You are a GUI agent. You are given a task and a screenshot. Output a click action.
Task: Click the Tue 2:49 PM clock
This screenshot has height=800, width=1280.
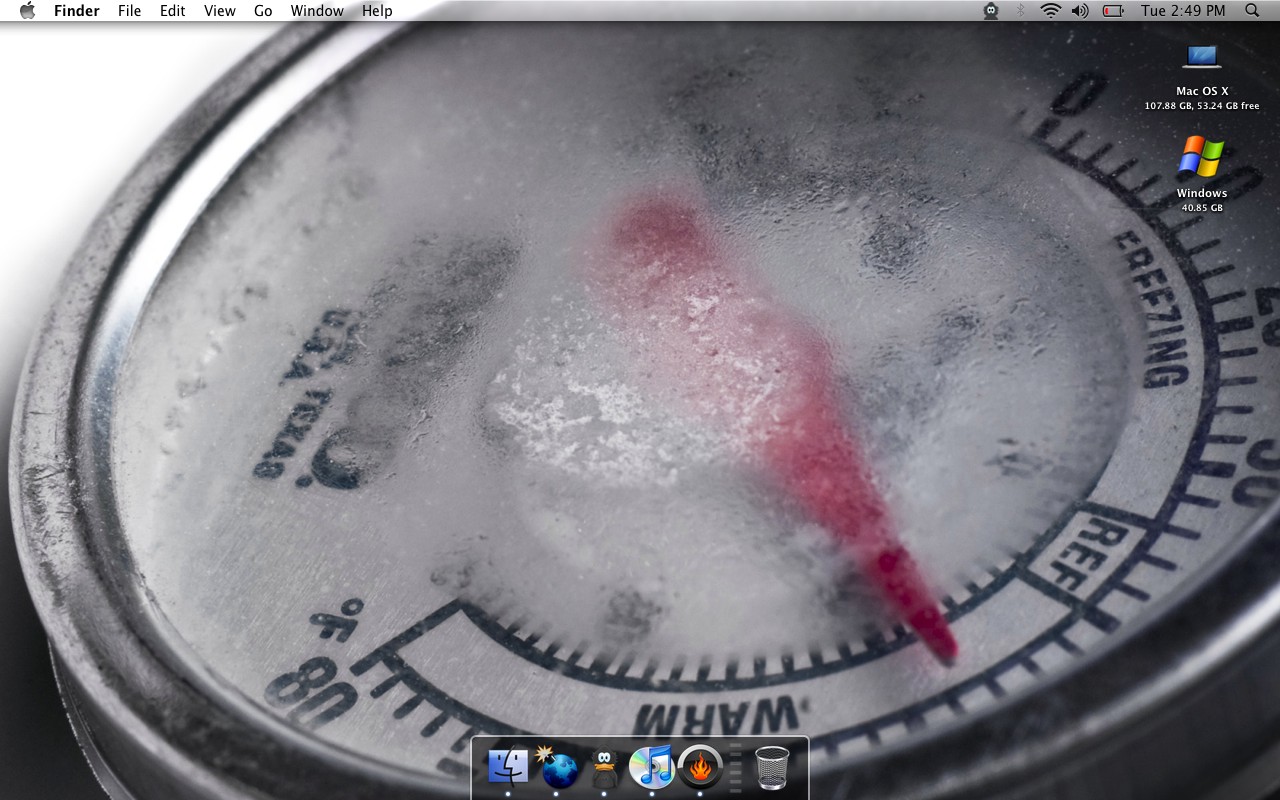(1183, 10)
